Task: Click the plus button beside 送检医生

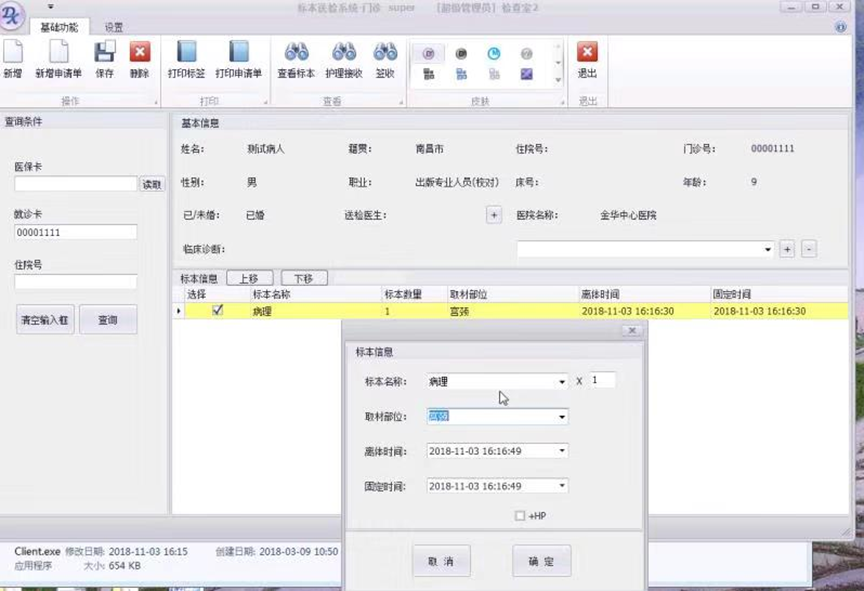Action: [x=494, y=215]
